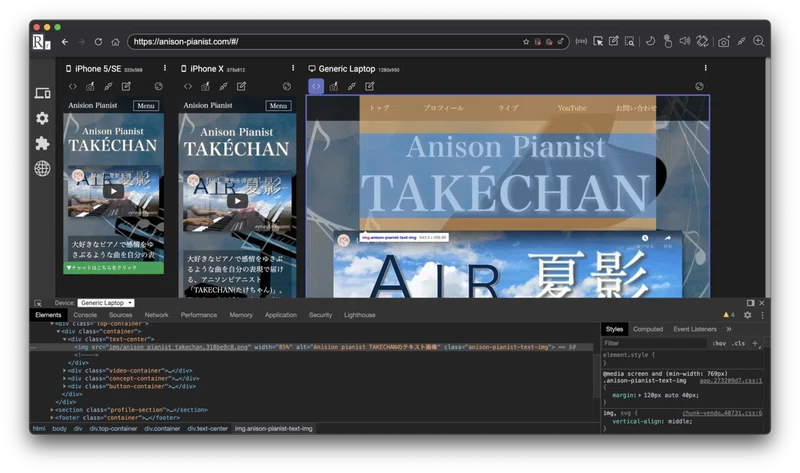Click the round icon right of Generic Laptop toolbar
The width and height of the screenshot is (800, 473).
pos(699,86)
